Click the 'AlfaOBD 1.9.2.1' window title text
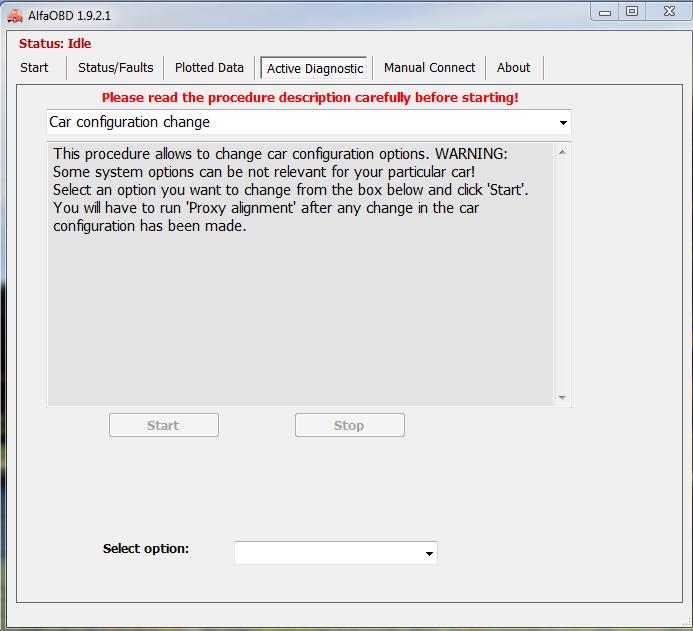Image resolution: width=693 pixels, height=631 pixels. (69, 16)
